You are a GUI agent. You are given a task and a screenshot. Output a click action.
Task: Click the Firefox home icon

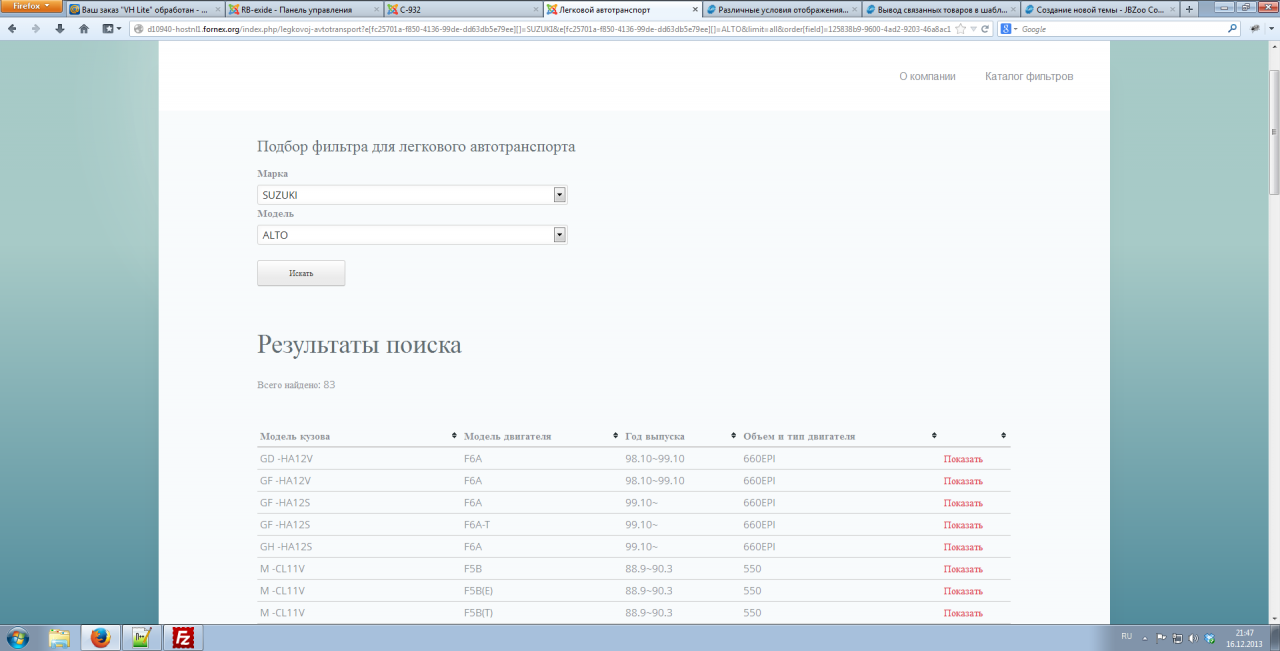click(84, 29)
